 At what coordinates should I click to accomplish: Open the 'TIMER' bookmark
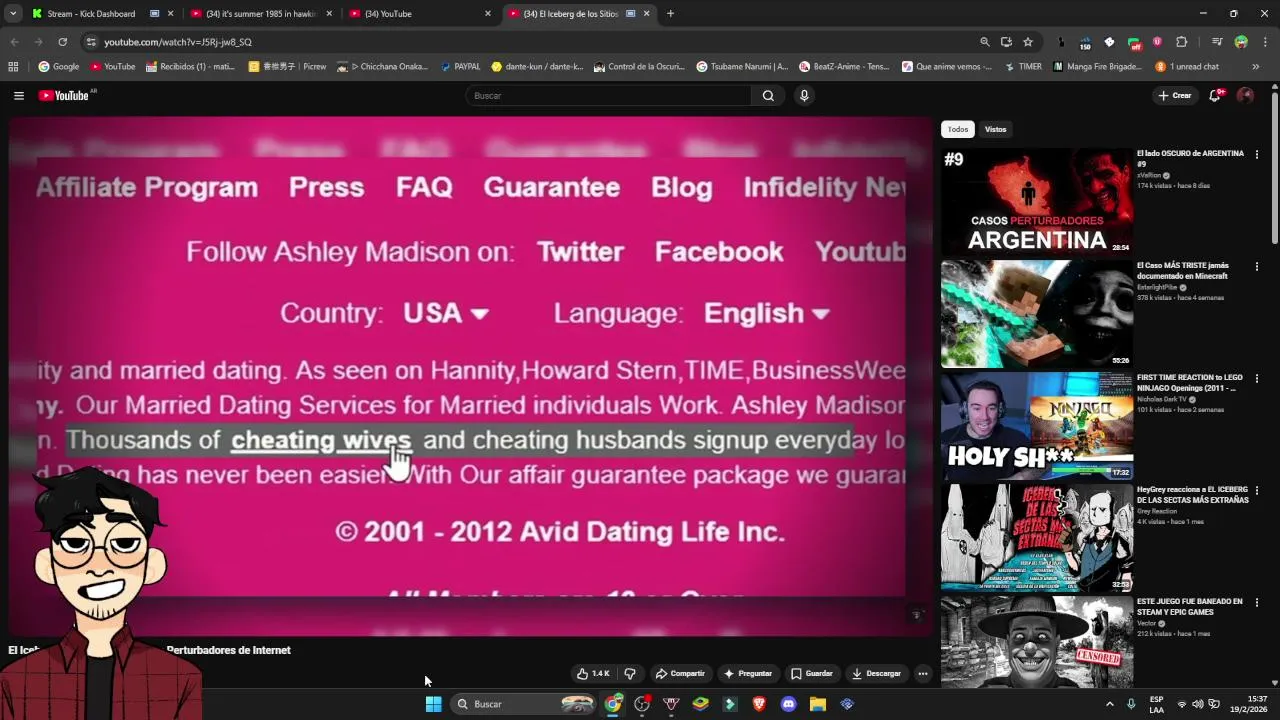1023,67
